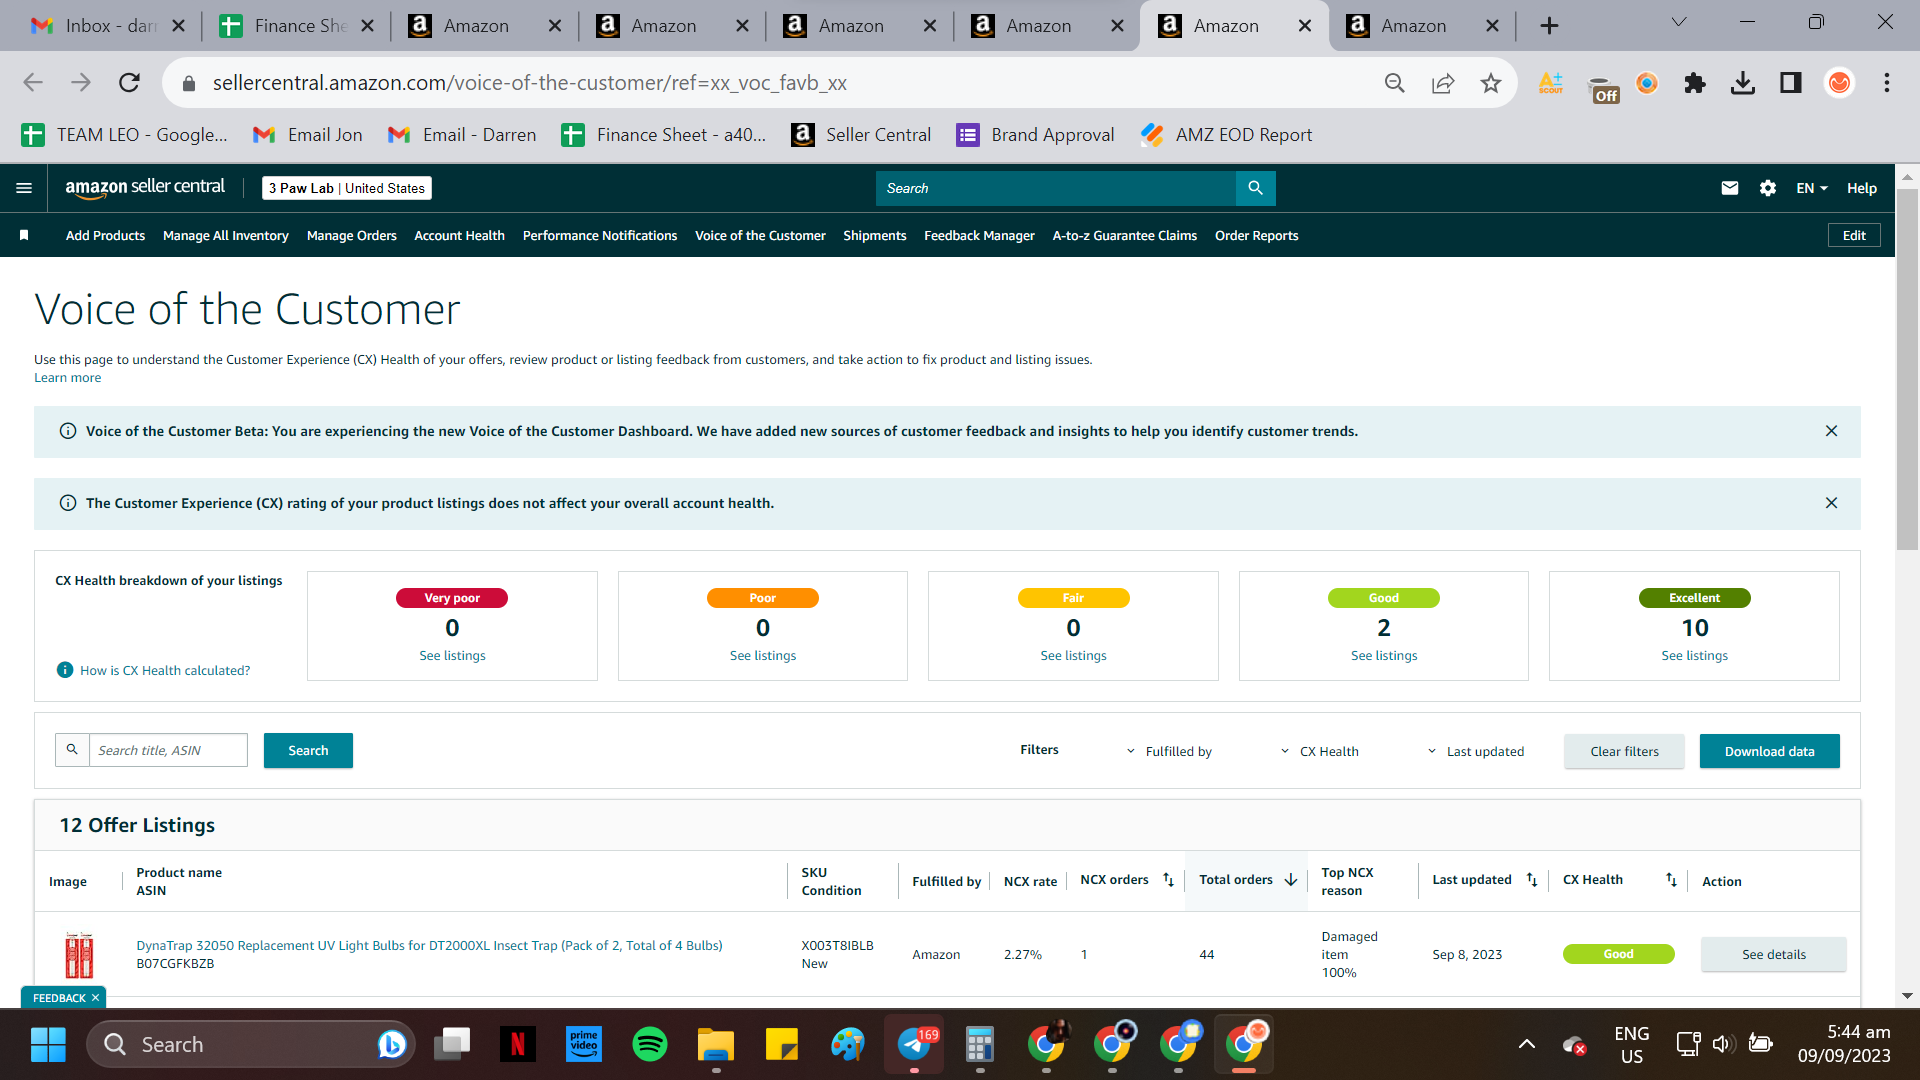Open Account Health
The width and height of the screenshot is (1920, 1080).
[x=459, y=236]
